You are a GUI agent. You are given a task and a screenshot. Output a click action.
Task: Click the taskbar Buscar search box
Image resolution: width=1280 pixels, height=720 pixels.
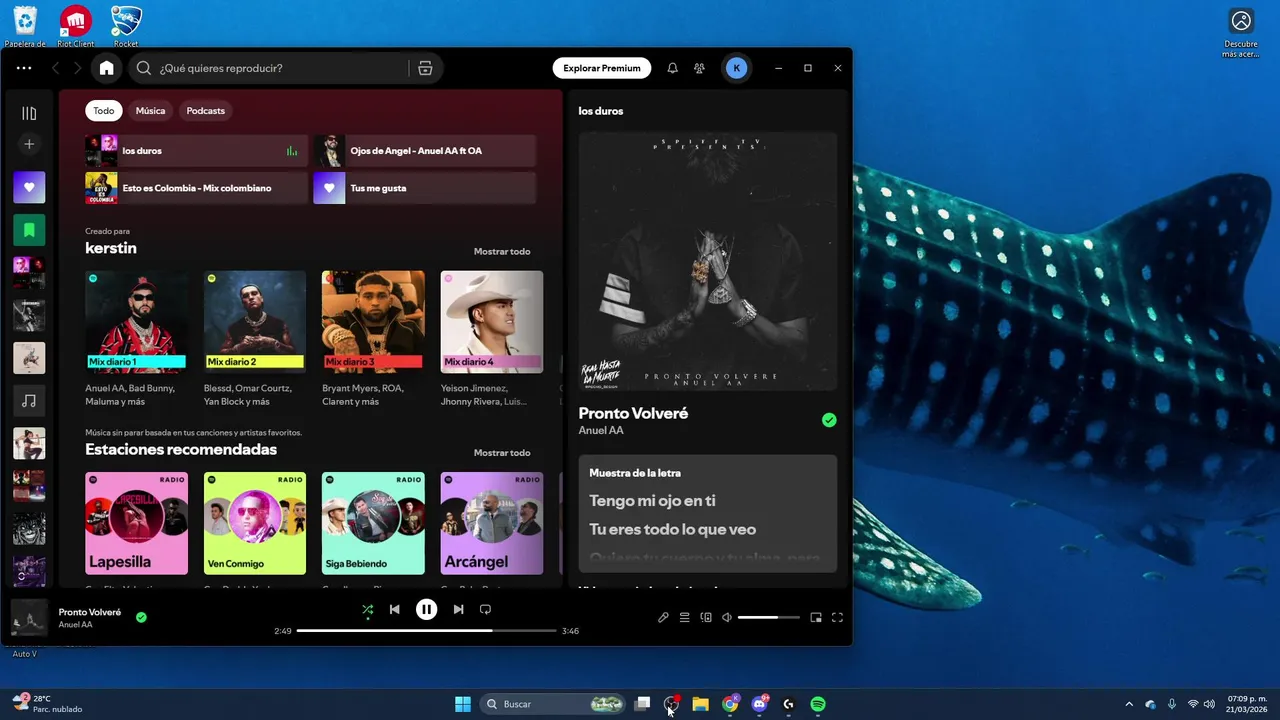pos(553,704)
